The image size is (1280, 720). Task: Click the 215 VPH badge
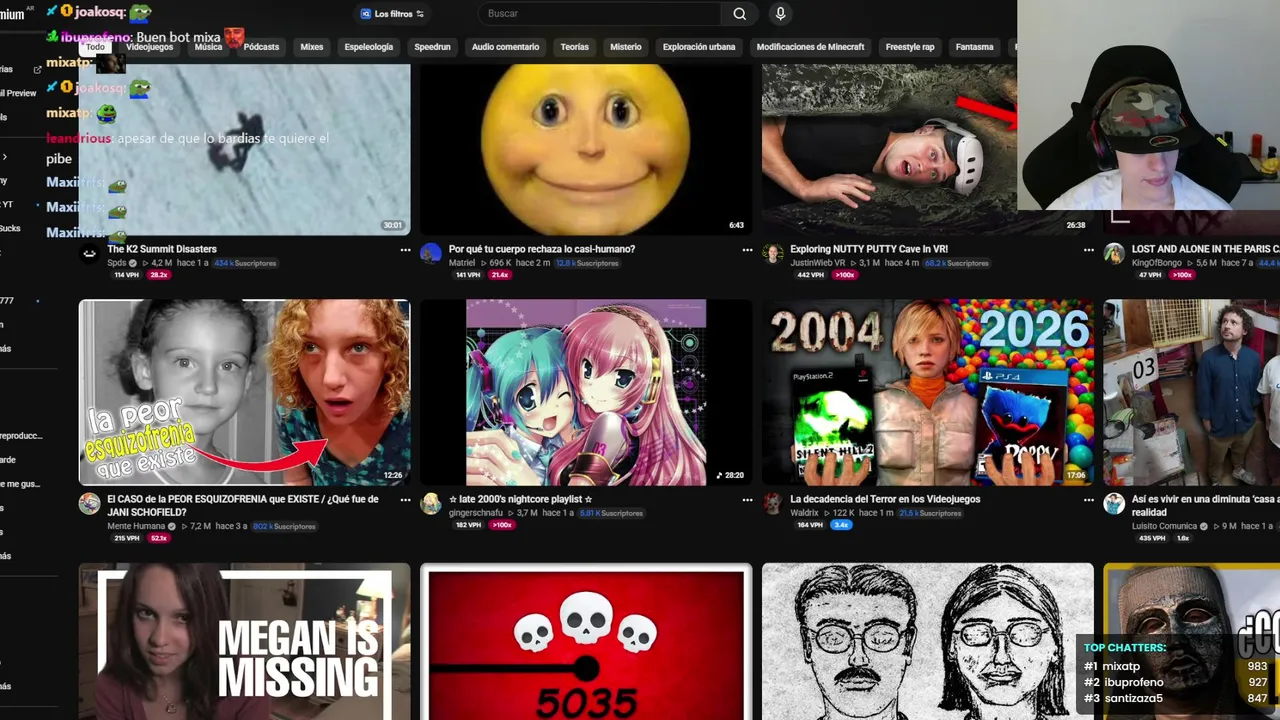click(127, 538)
